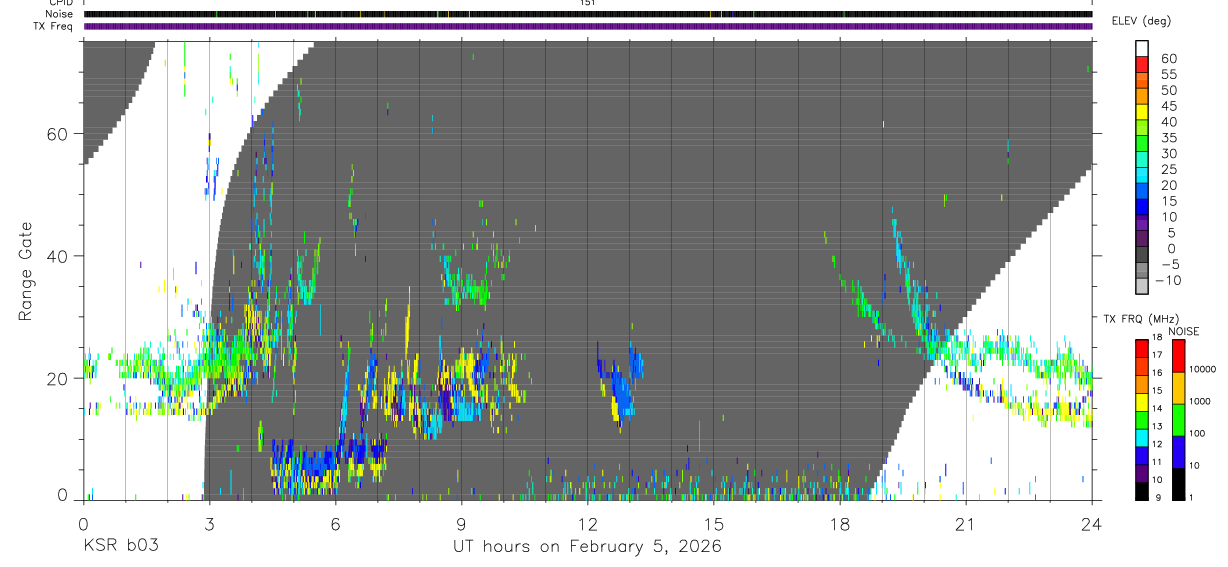Click the KSR b03 radar beam label

tap(120, 546)
